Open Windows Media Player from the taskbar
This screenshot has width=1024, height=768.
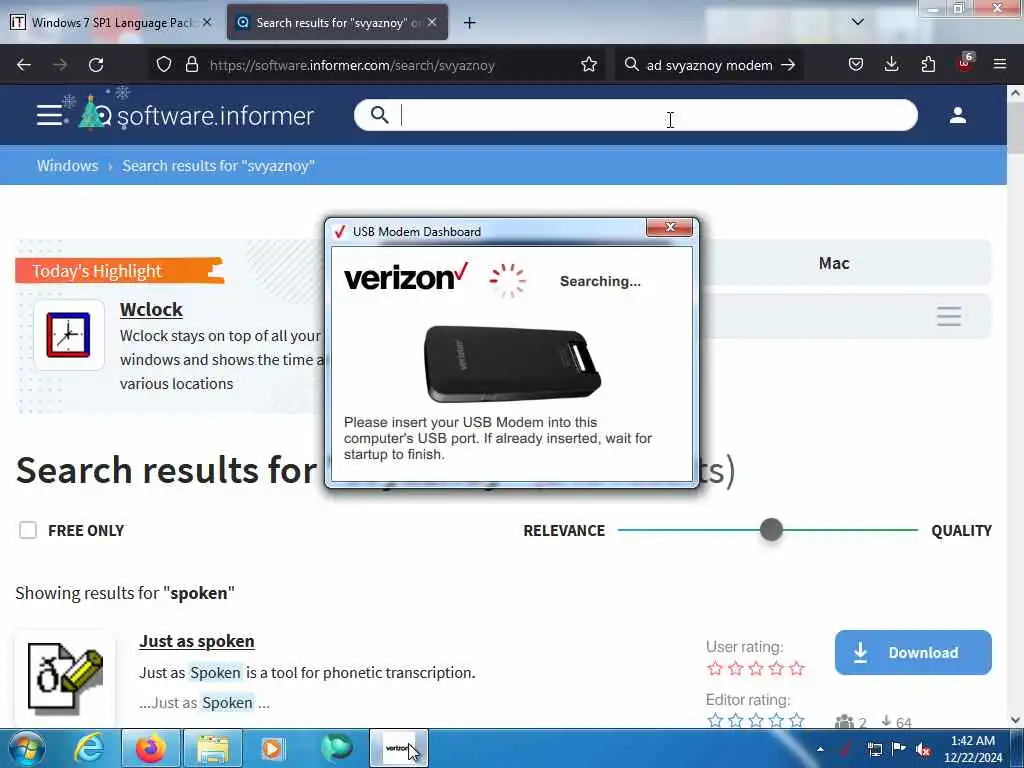[x=274, y=748]
